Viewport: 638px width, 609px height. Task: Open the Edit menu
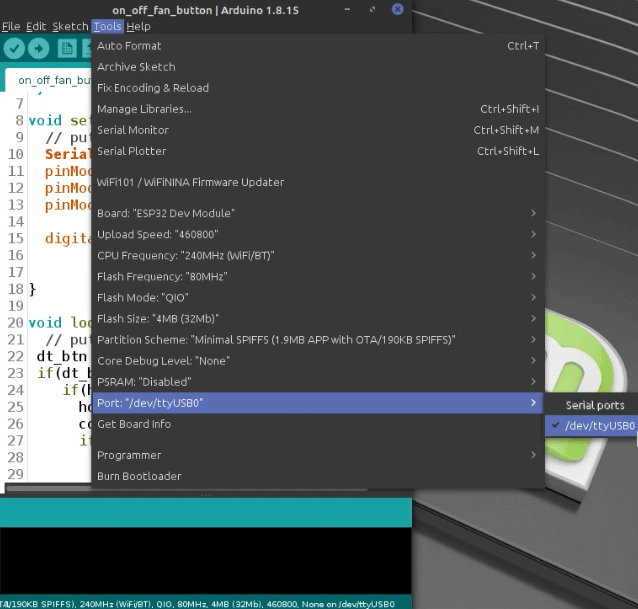coord(36,26)
